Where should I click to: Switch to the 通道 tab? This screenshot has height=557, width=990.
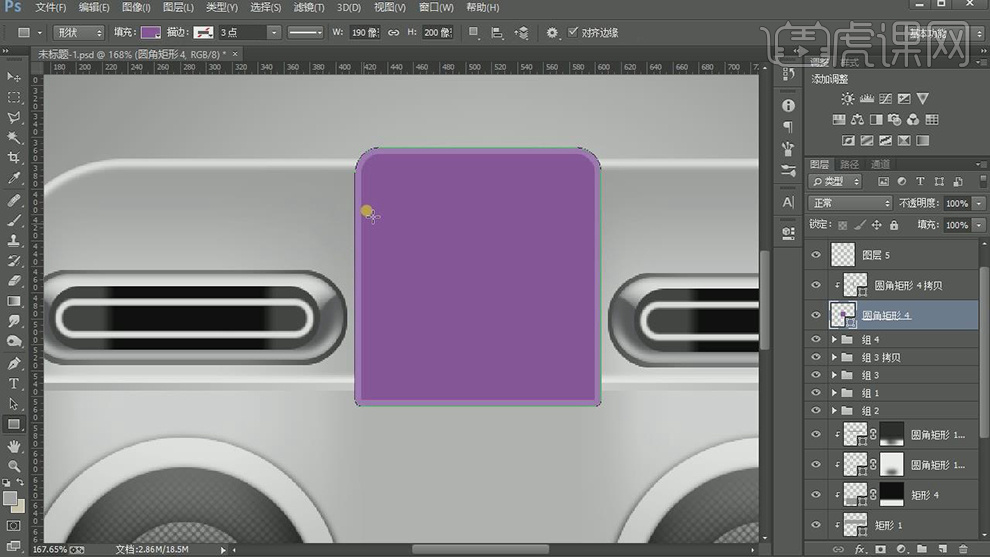(880, 164)
